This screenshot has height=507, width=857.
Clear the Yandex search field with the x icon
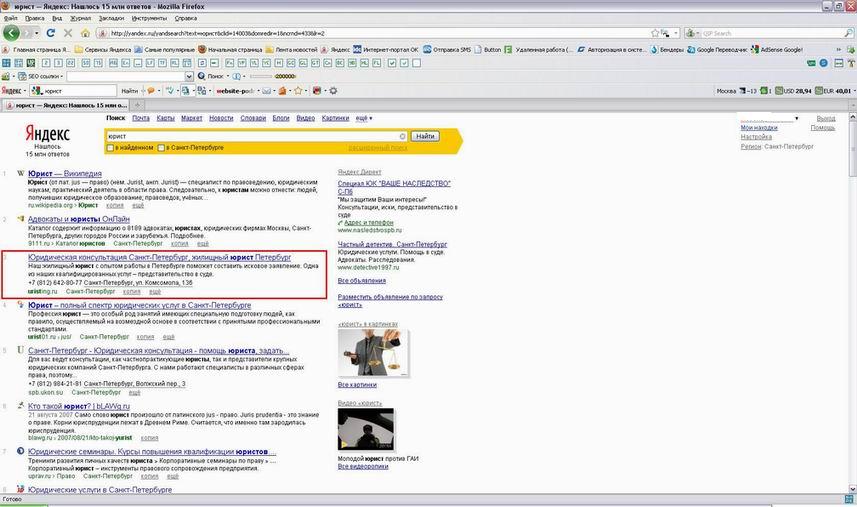tap(402, 136)
